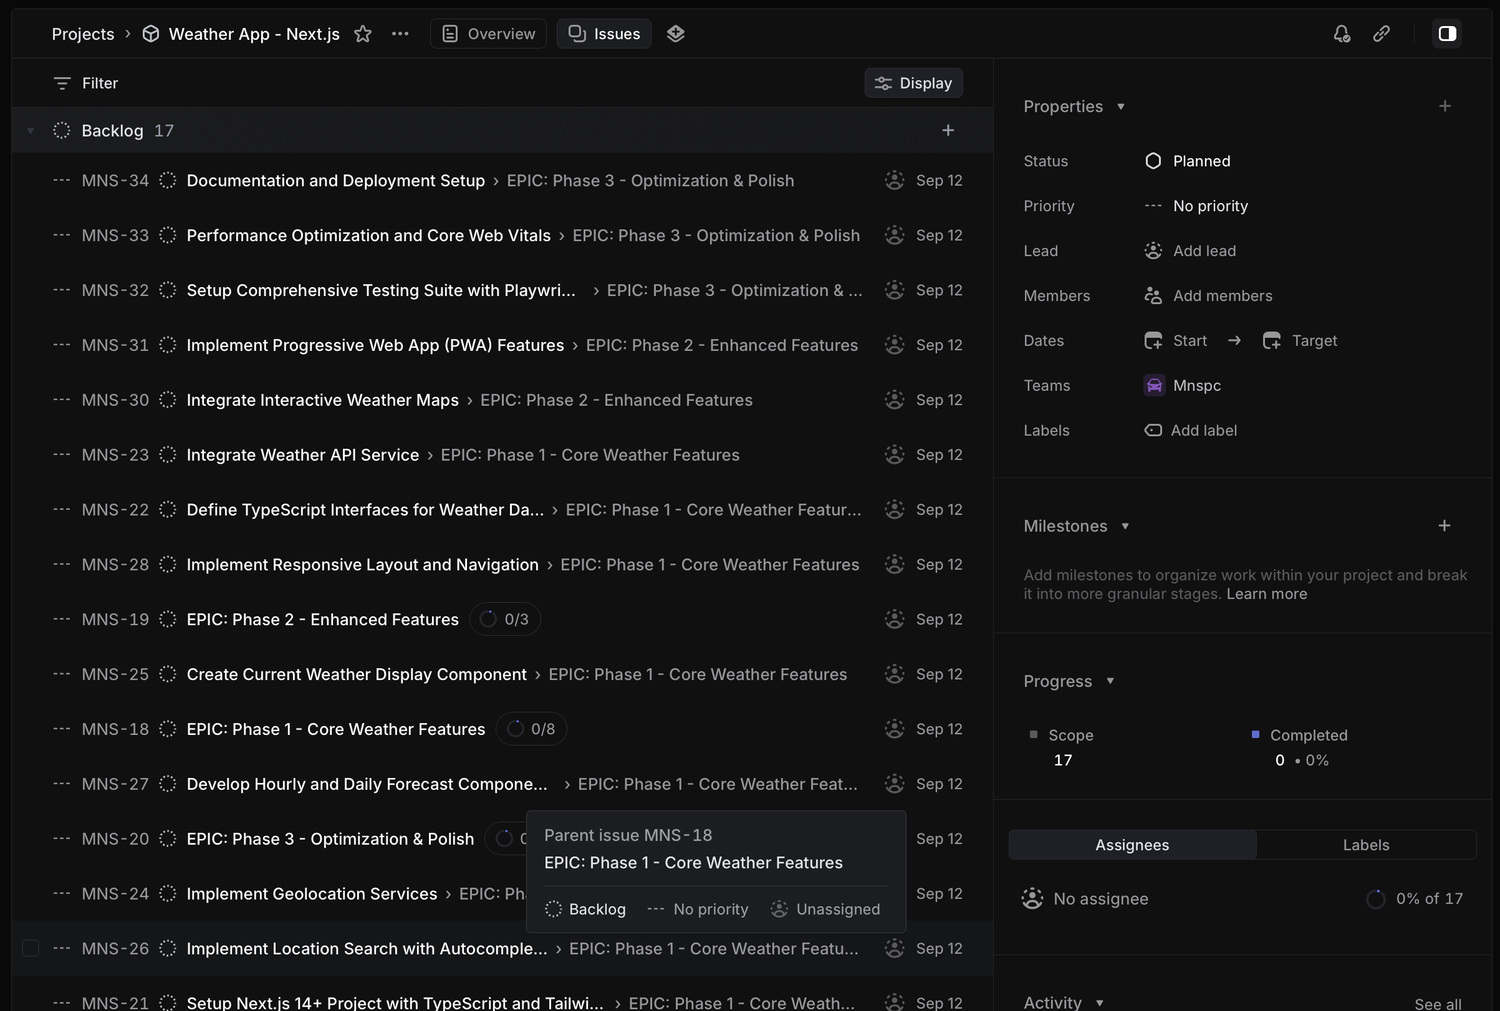Open the Display options button
The height and width of the screenshot is (1011, 1500).
pos(914,83)
